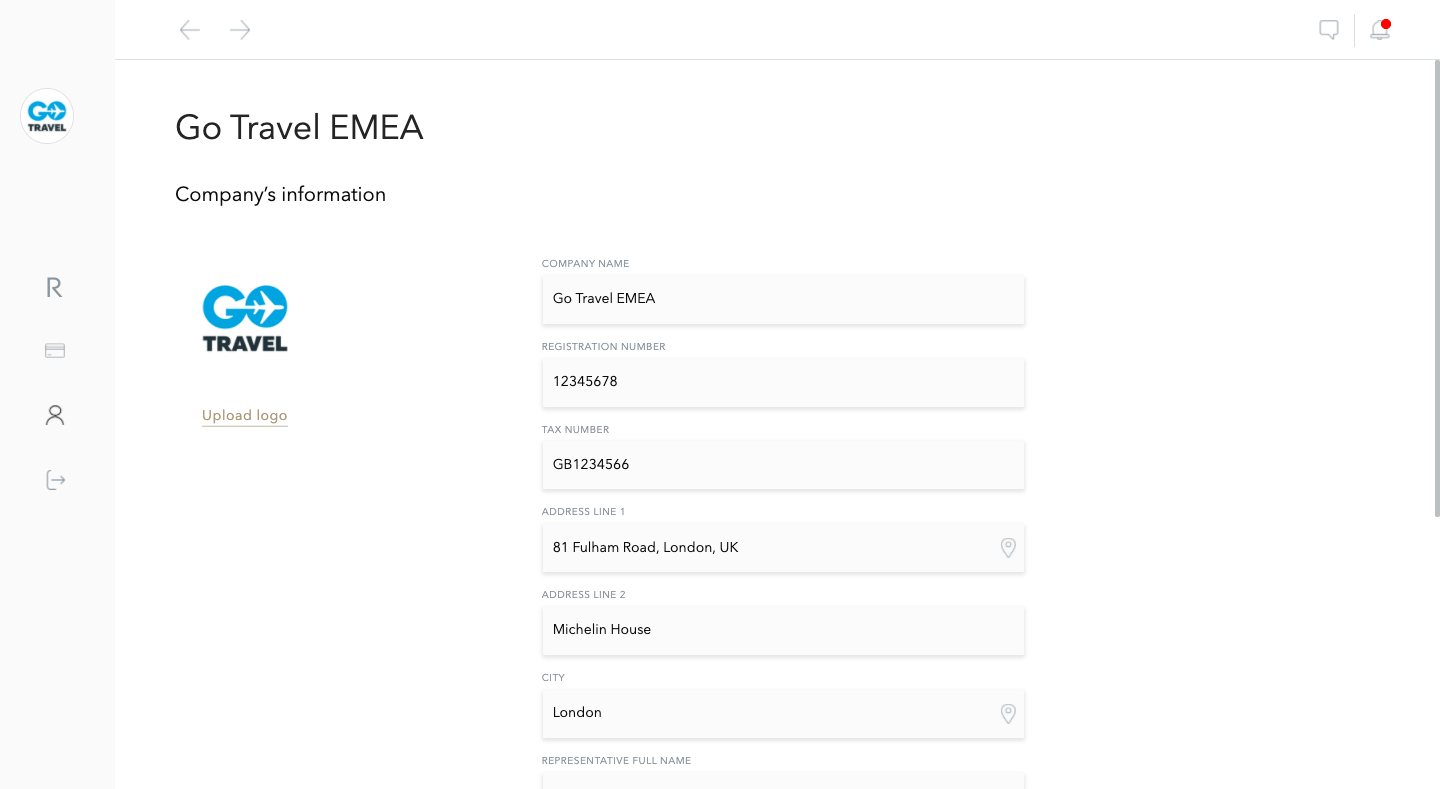This screenshot has height=789, width=1440.
Task: Click the logout sidebar icon
Action: point(55,481)
